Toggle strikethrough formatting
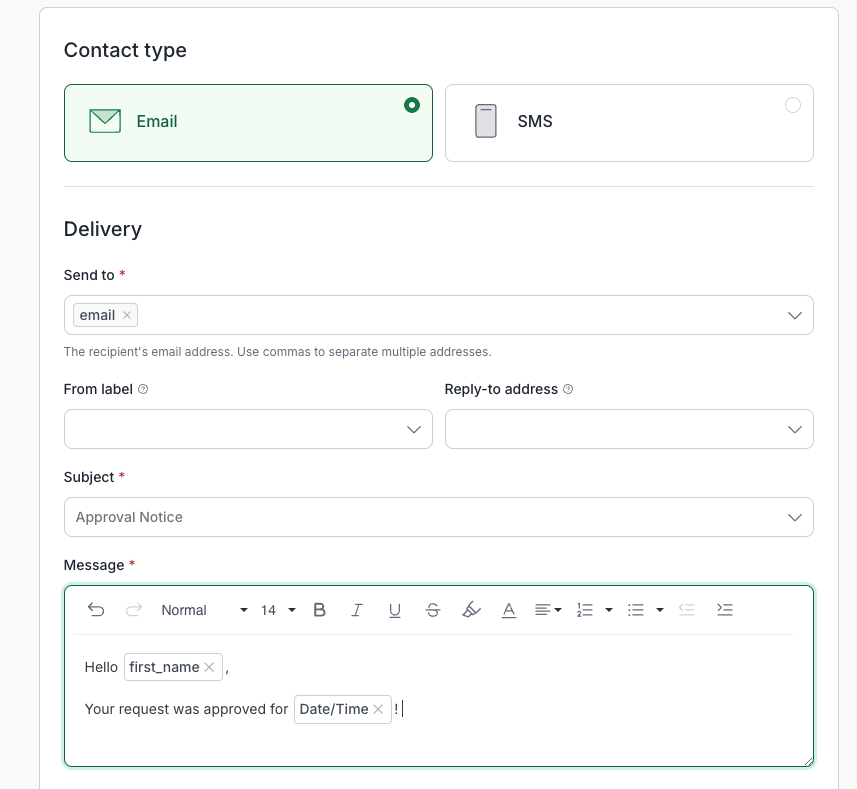 click(433, 610)
